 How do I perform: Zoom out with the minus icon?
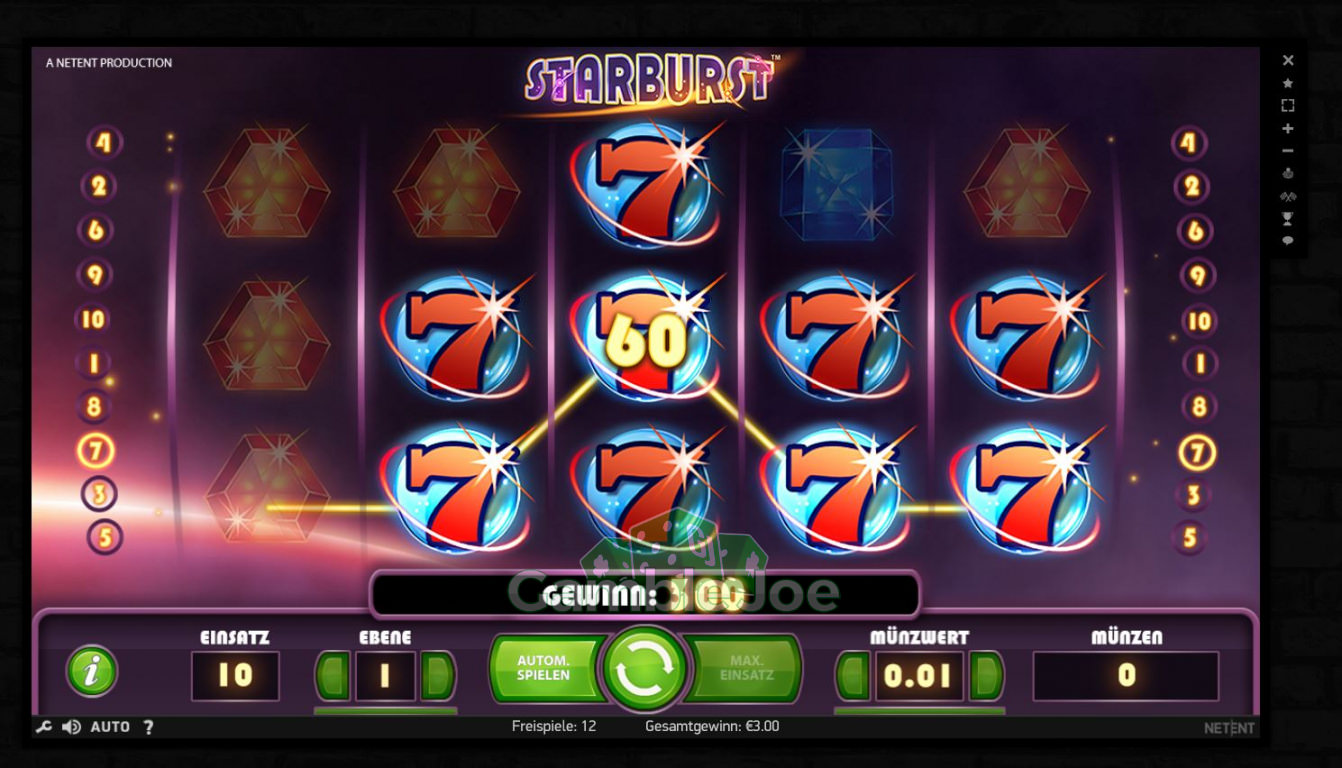(1288, 151)
